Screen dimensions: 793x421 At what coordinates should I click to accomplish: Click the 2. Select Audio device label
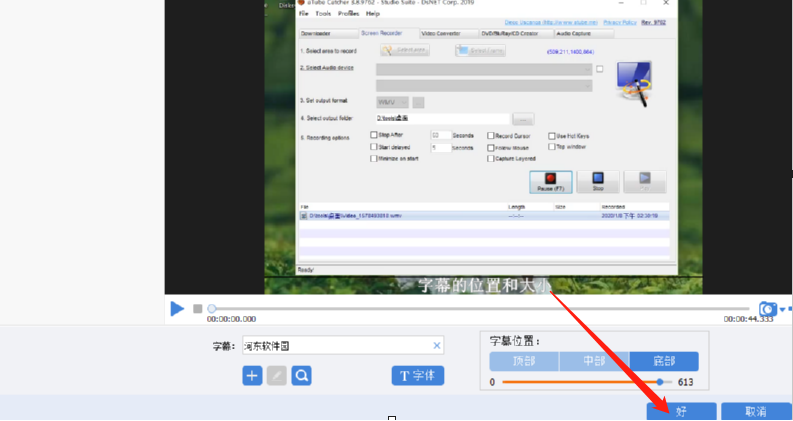click(327, 67)
